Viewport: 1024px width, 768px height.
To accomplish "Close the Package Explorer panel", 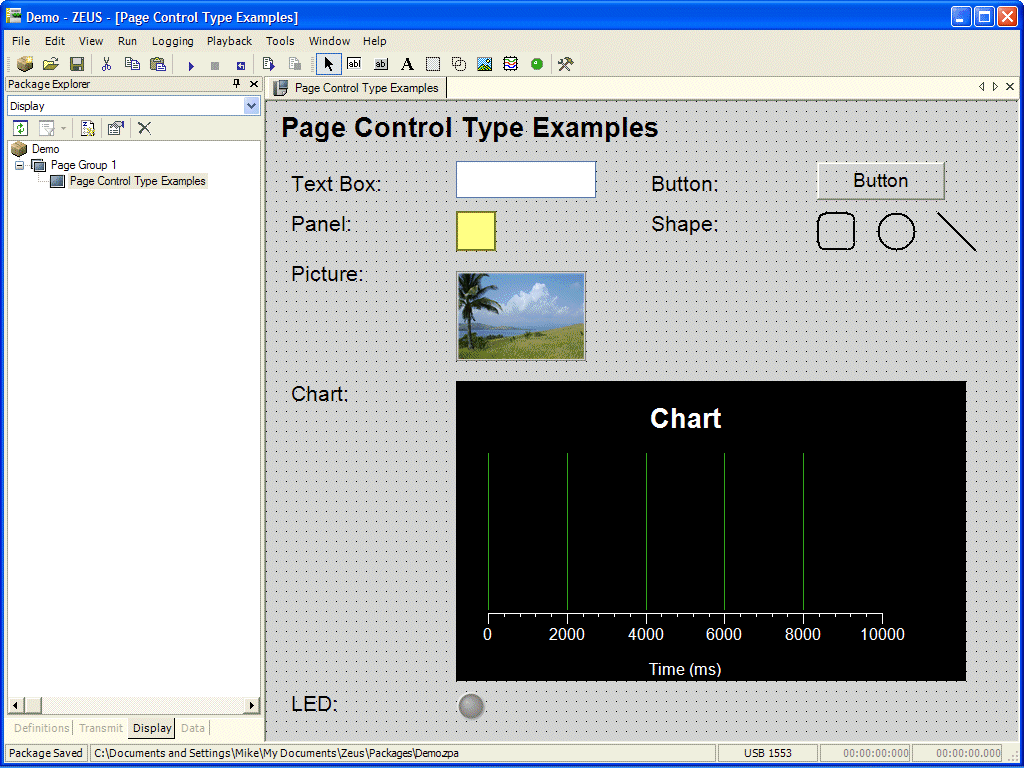I will (253, 84).
